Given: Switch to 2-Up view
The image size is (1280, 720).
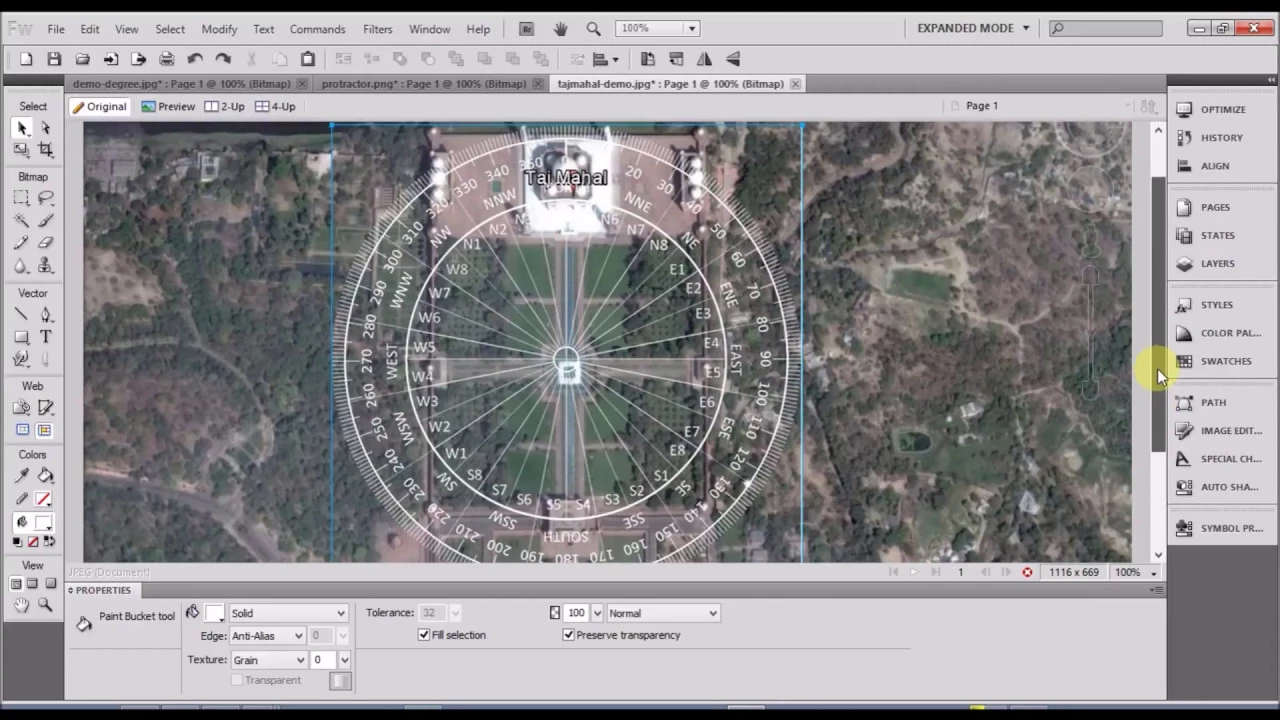Looking at the screenshot, I should point(225,106).
